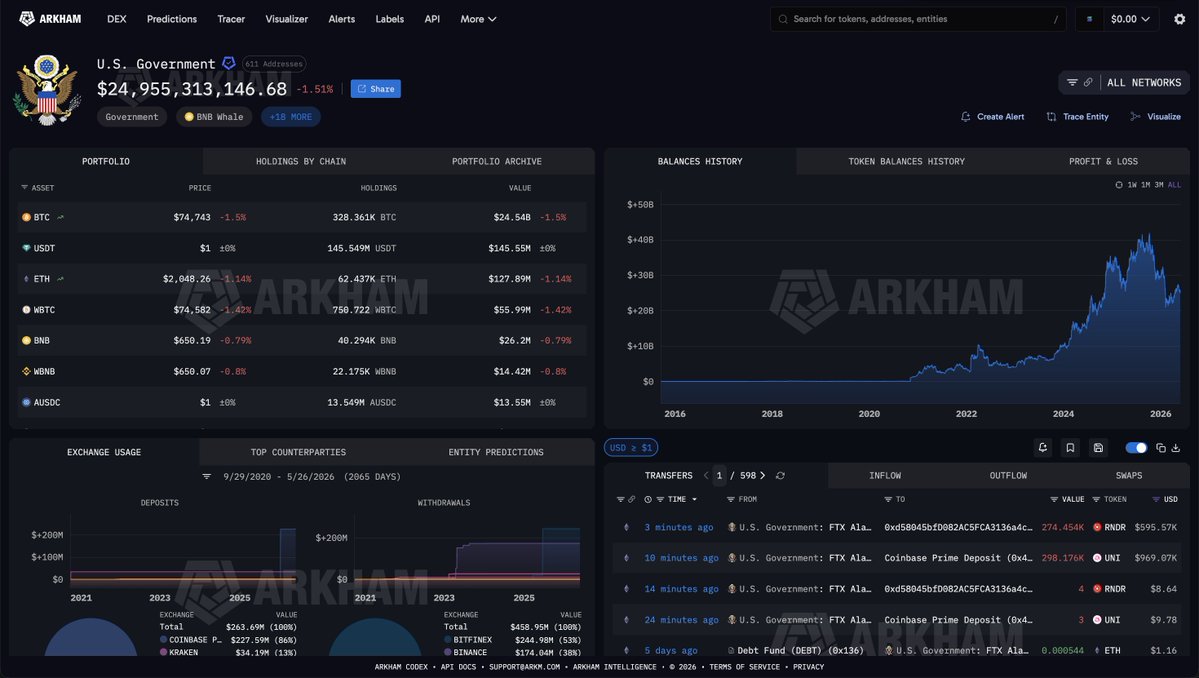Click the Government tag
Image resolution: width=1199 pixels, height=678 pixels.
coord(132,117)
